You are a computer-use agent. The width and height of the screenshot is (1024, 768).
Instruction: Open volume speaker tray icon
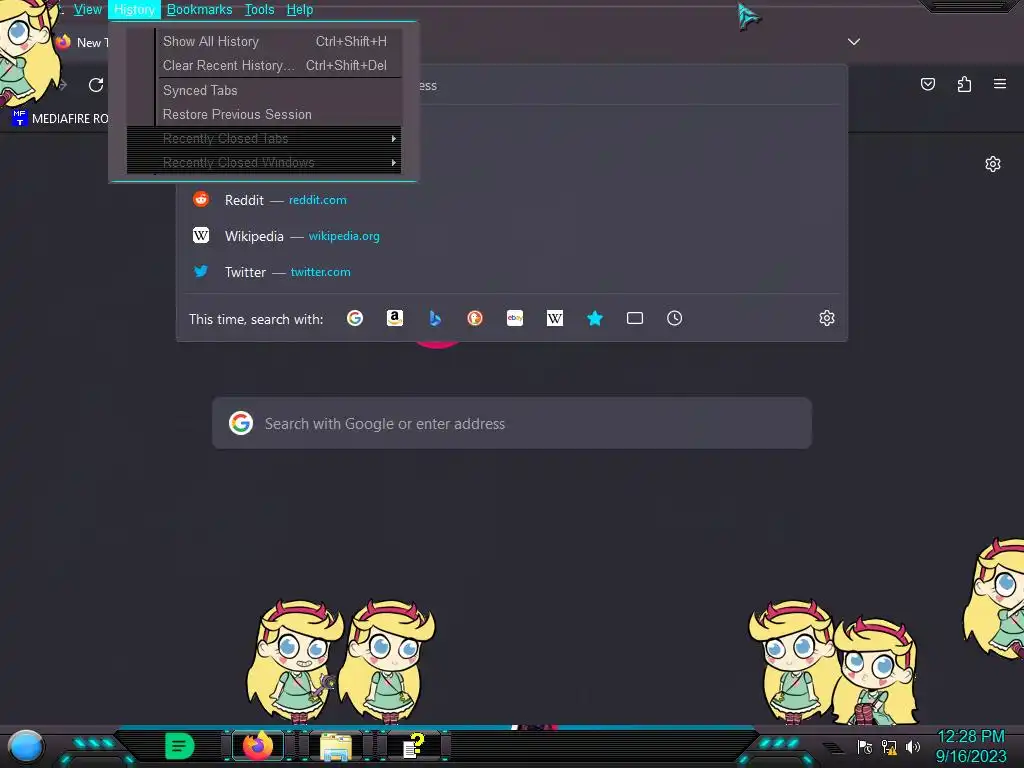913,747
